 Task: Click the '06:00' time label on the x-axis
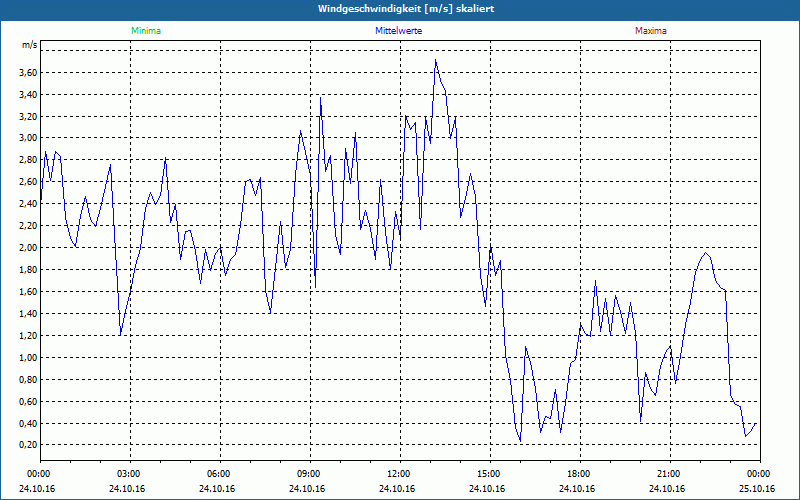(220, 474)
